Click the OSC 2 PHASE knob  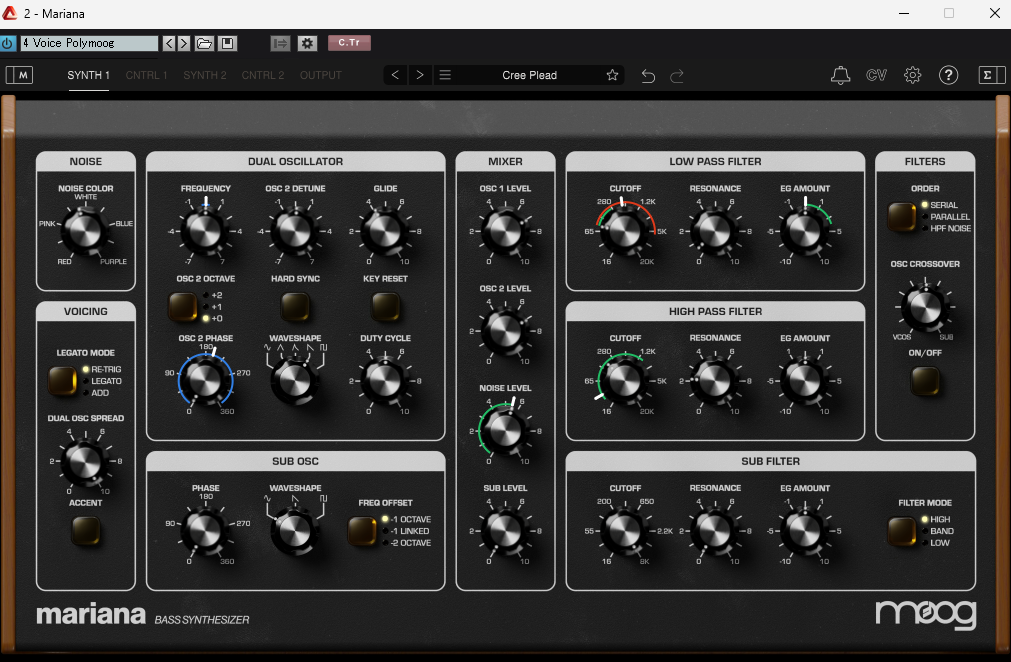click(x=205, y=380)
